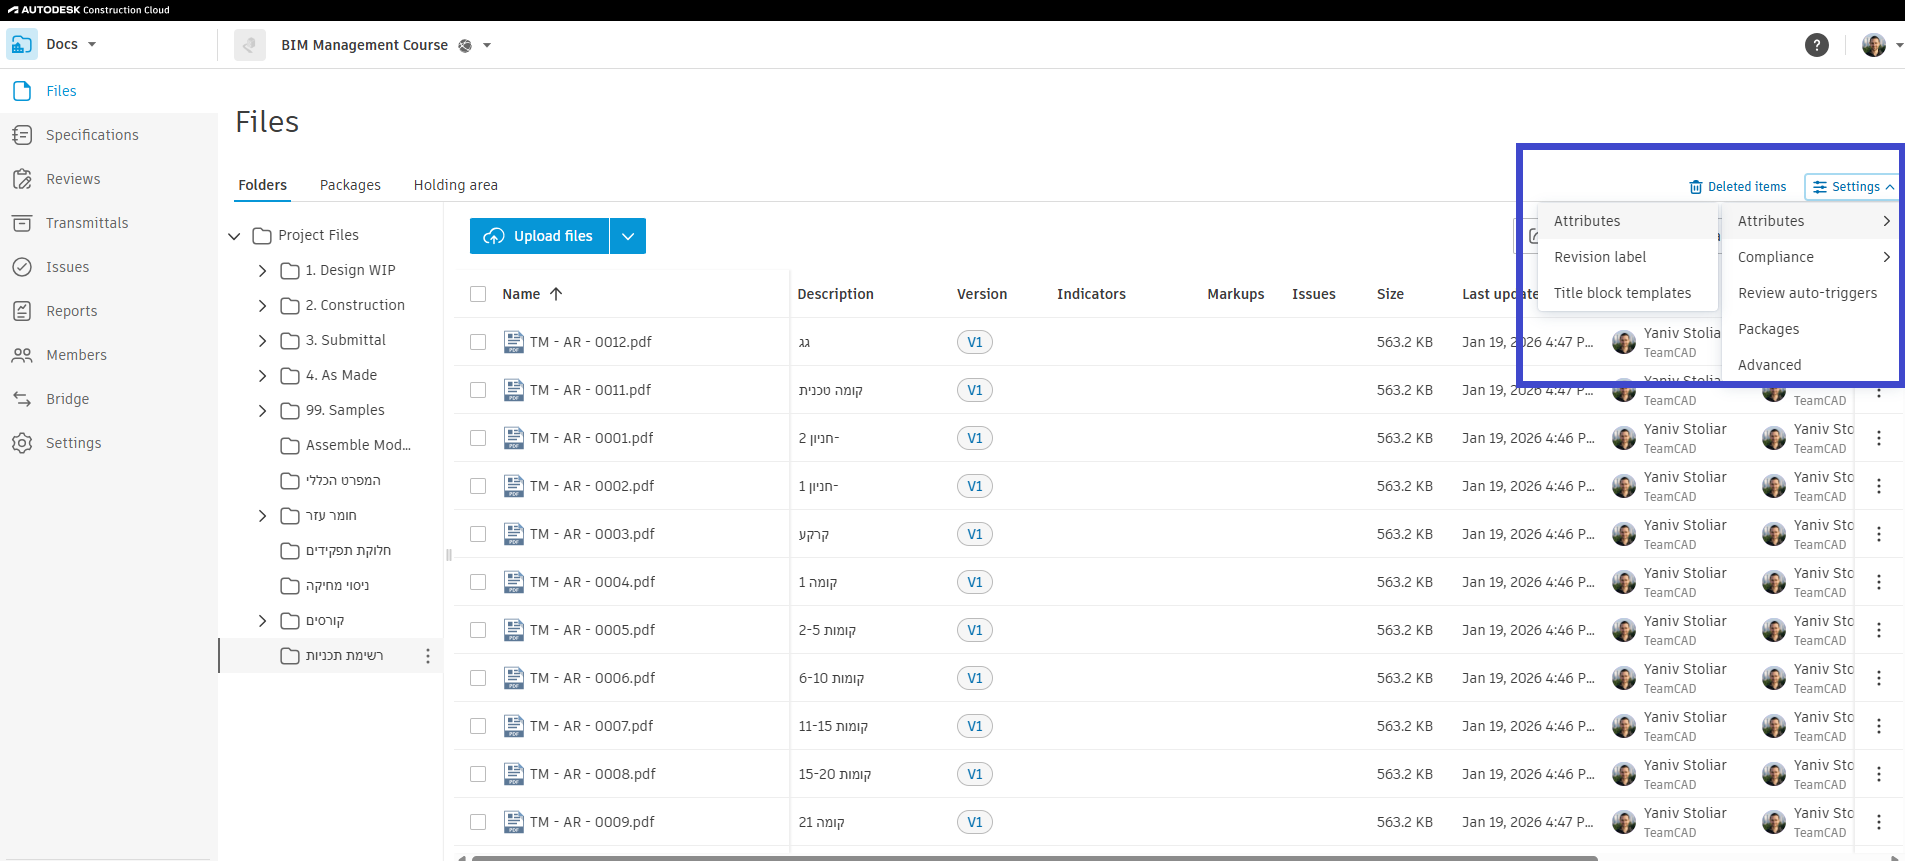1905x861 pixels.
Task: Select the checkbox for TM - AR - 0005.pdf
Action: click(x=478, y=630)
